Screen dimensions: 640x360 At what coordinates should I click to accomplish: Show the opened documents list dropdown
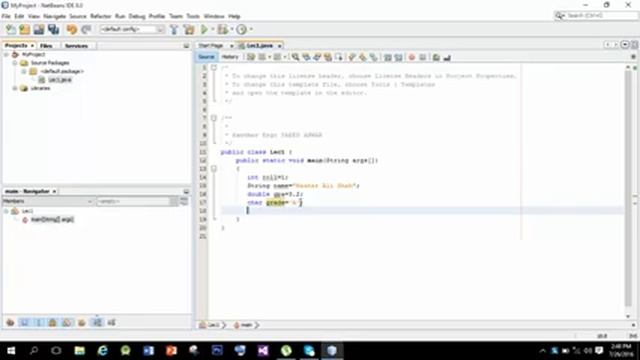click(625, 45)
